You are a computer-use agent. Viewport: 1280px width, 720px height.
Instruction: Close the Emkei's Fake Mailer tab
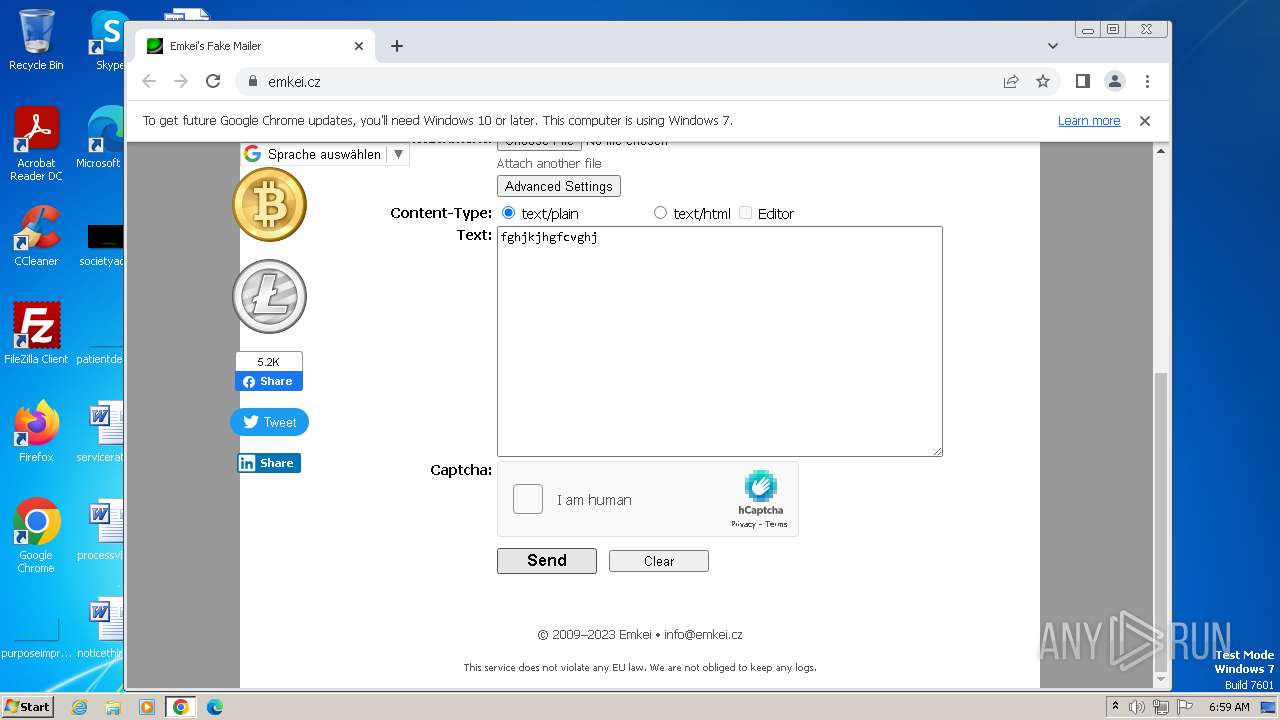click(x=359, y=46)
